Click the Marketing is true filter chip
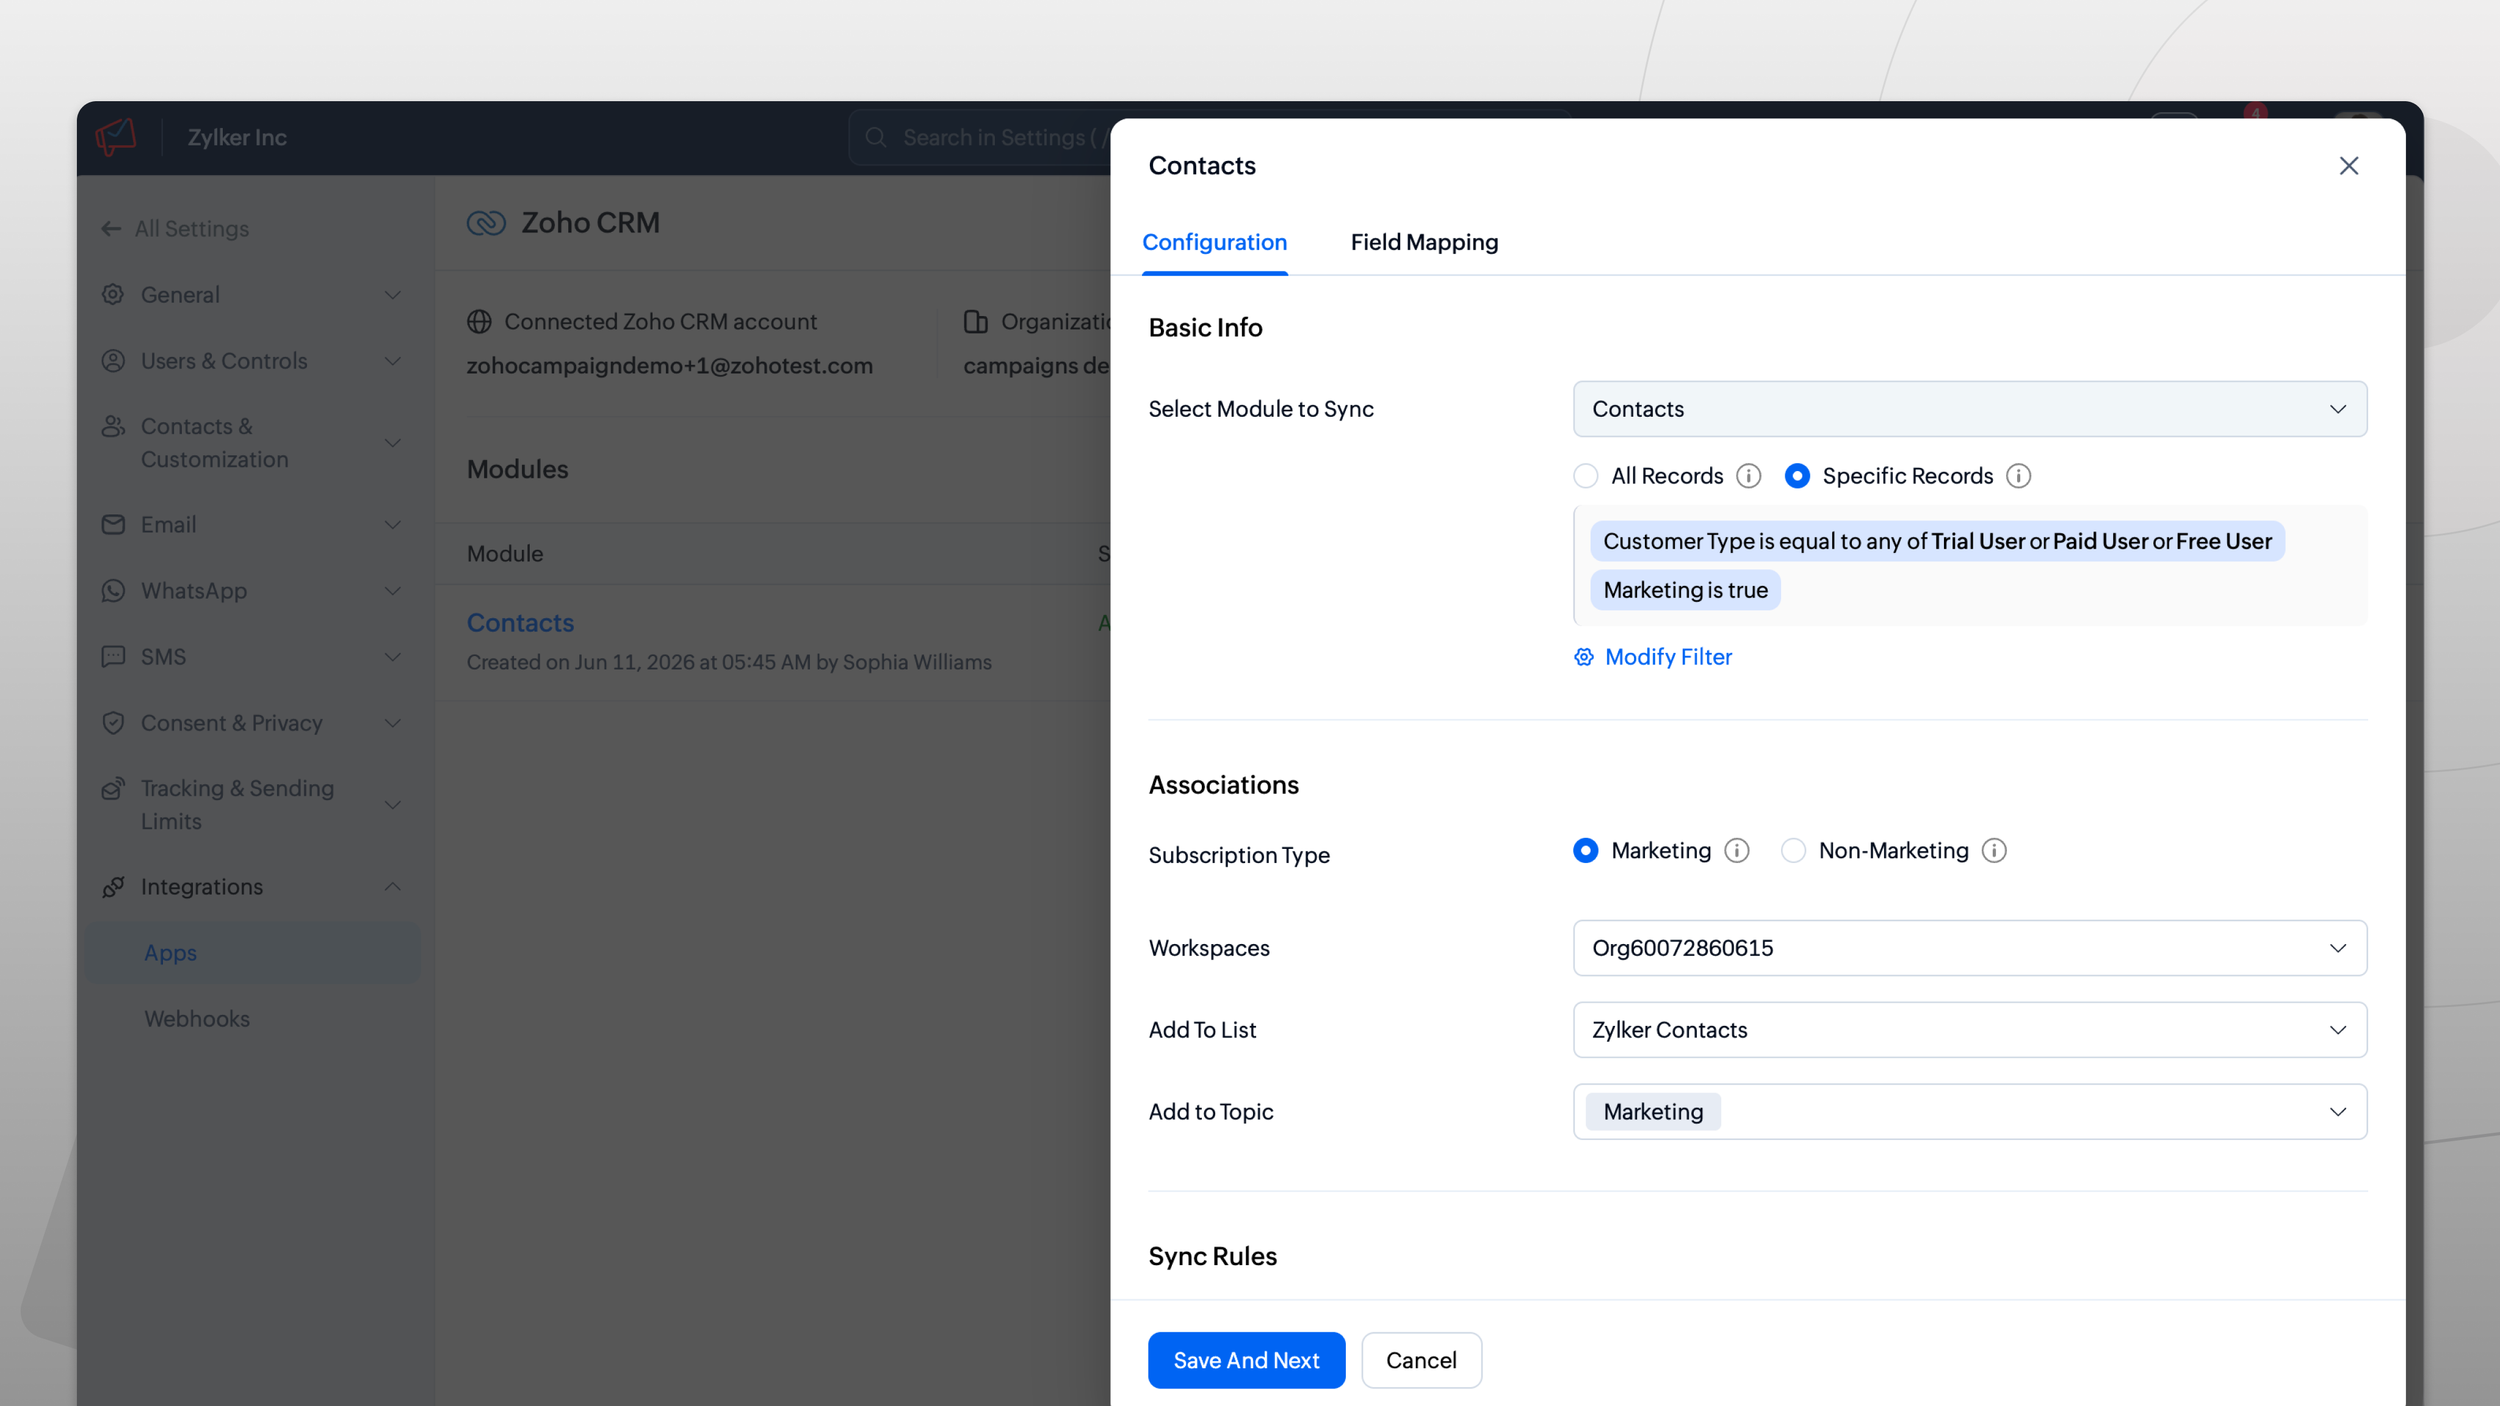Image resolution: width=2500 pixels, height=1406 pixels. coord(1685,590)
